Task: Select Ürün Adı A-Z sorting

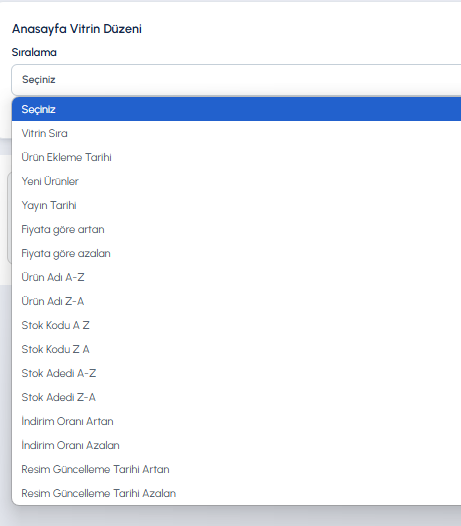Action: coord(237,277)
